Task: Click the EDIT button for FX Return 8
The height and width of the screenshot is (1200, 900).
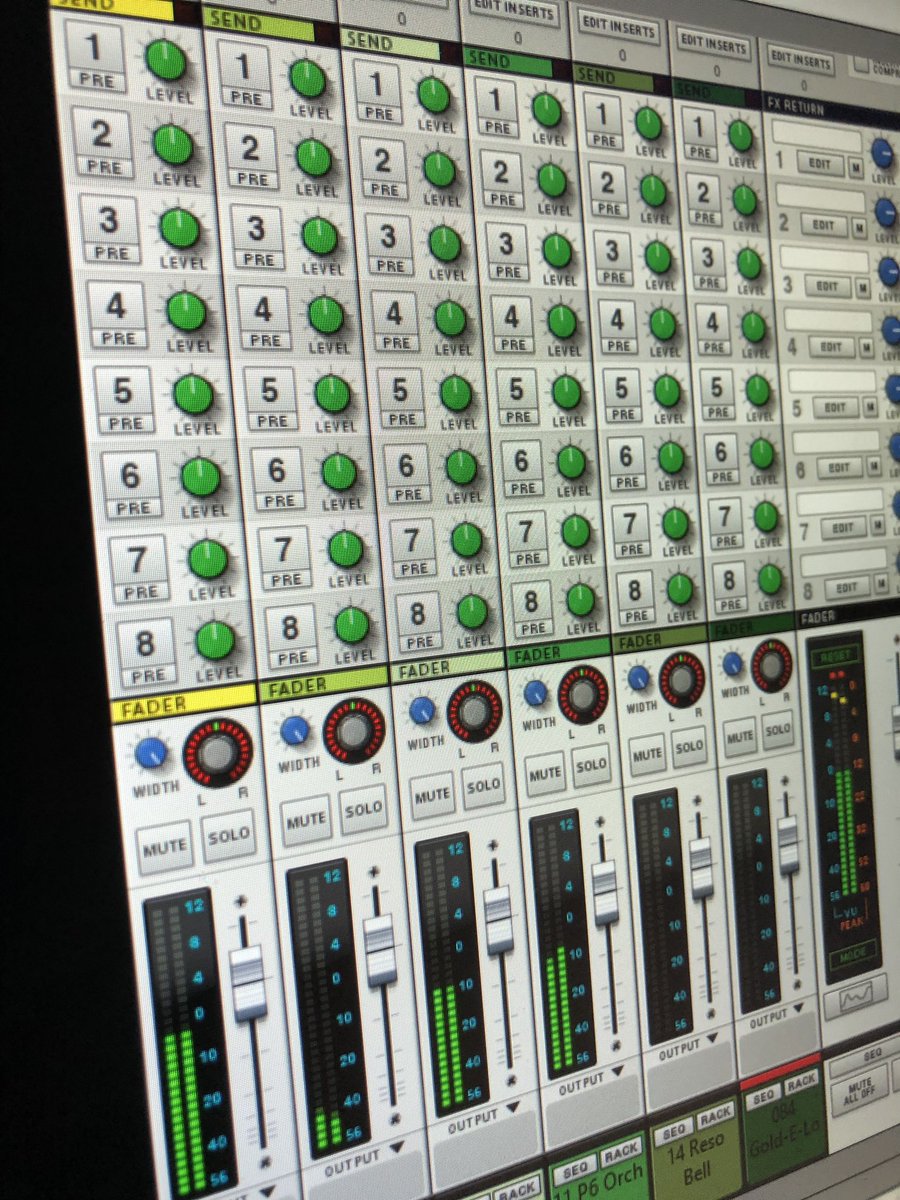Action: pos(846,588)
